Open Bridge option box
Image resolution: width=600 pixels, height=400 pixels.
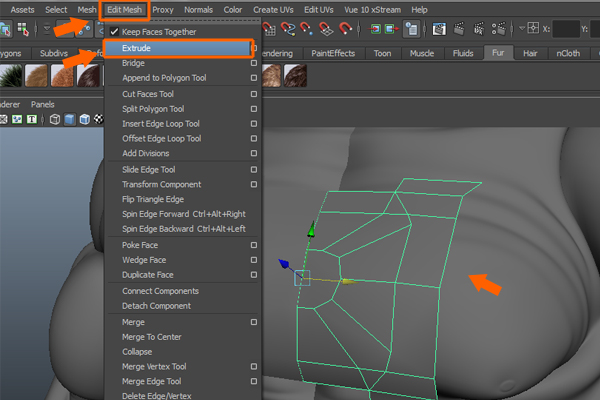pyautogui.click(x=255, y=63)
